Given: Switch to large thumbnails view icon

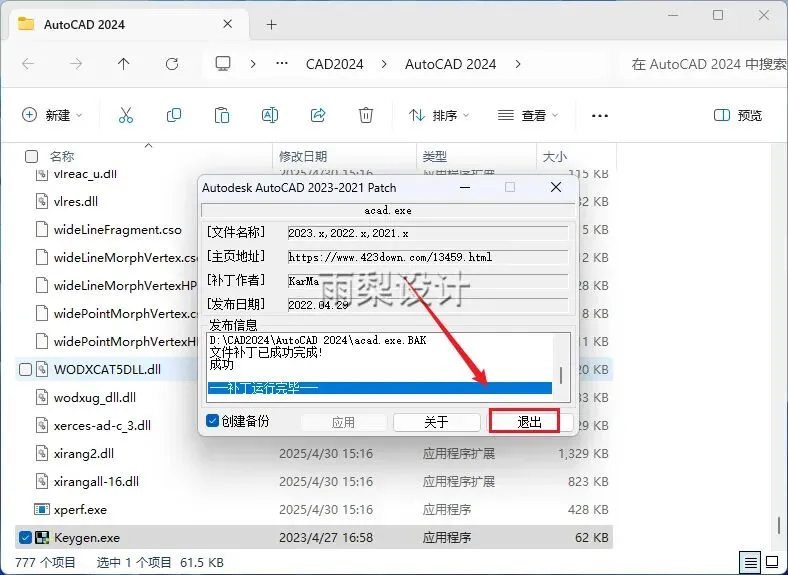Looking at the screenshot, I should tap(772, 562).
